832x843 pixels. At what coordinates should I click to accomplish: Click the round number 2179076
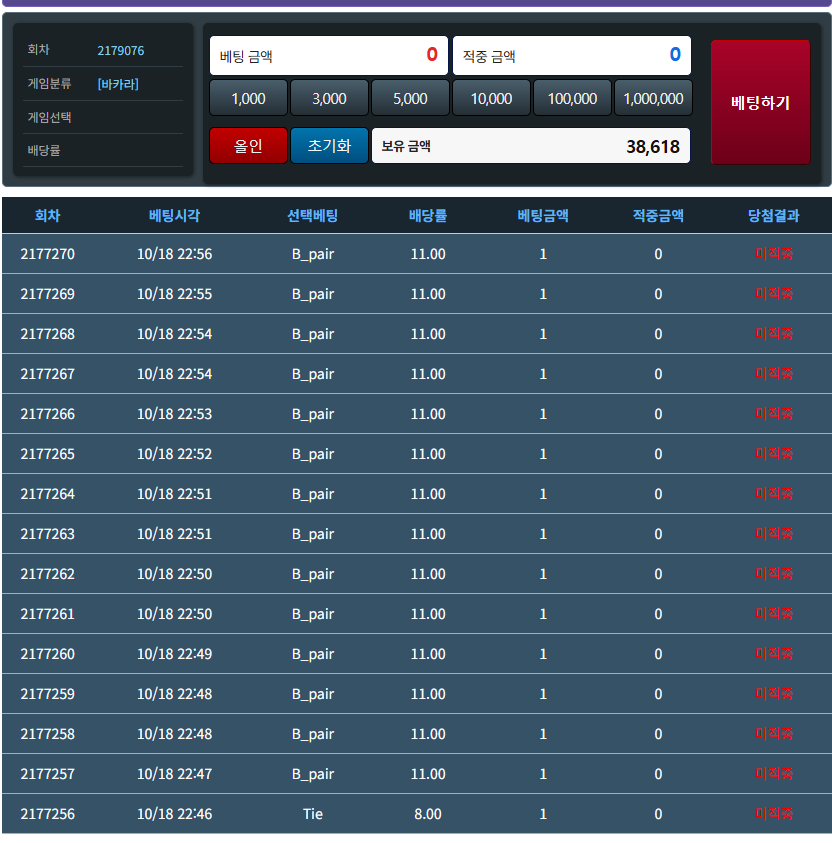pyautogui.click(x=120, y=51)
